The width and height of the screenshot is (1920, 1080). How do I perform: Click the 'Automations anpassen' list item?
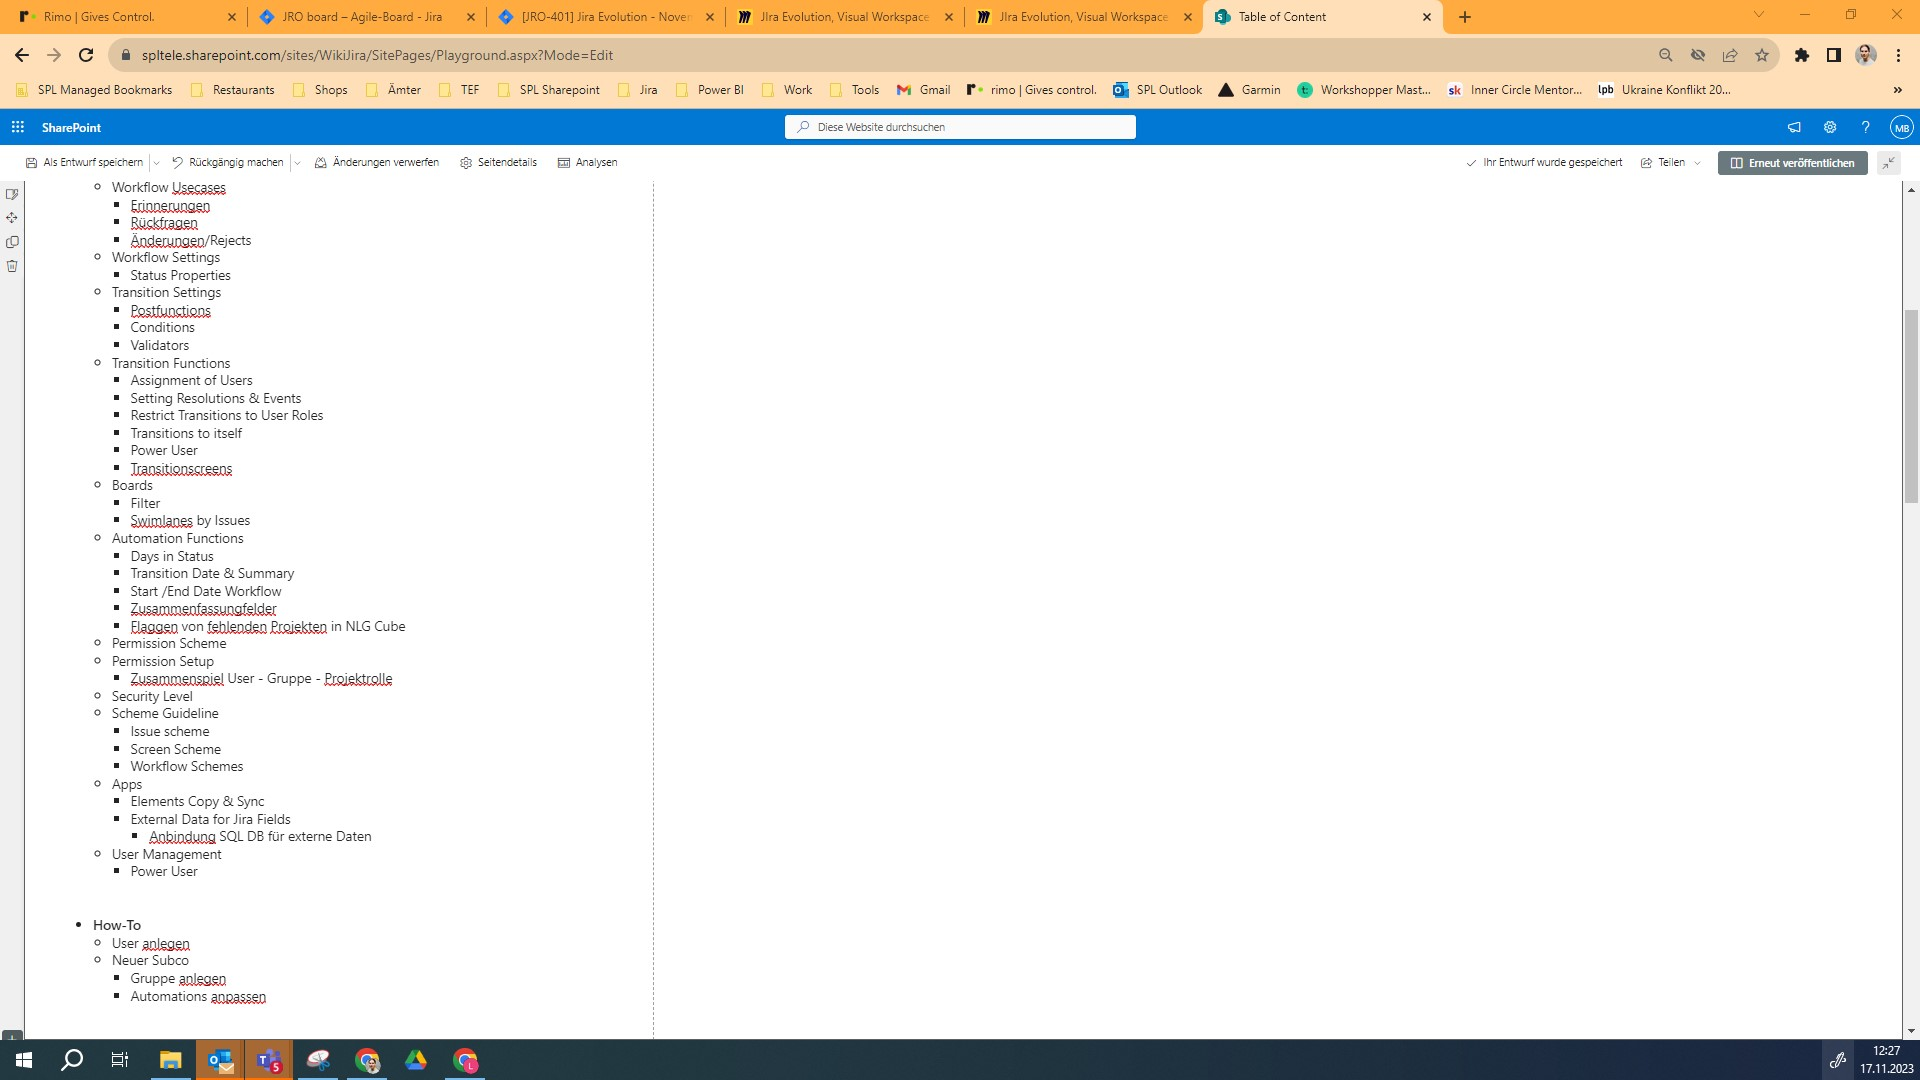tap(198, 997)
